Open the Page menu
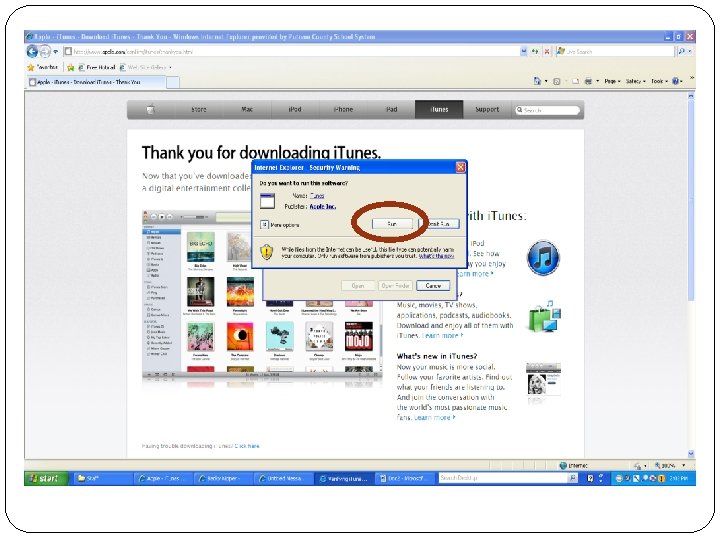The image size is (720, 540). point(612,81)
